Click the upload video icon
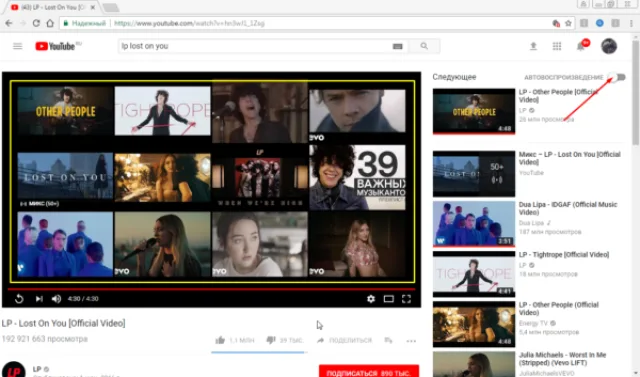640x377 pixels. [533, 46]
